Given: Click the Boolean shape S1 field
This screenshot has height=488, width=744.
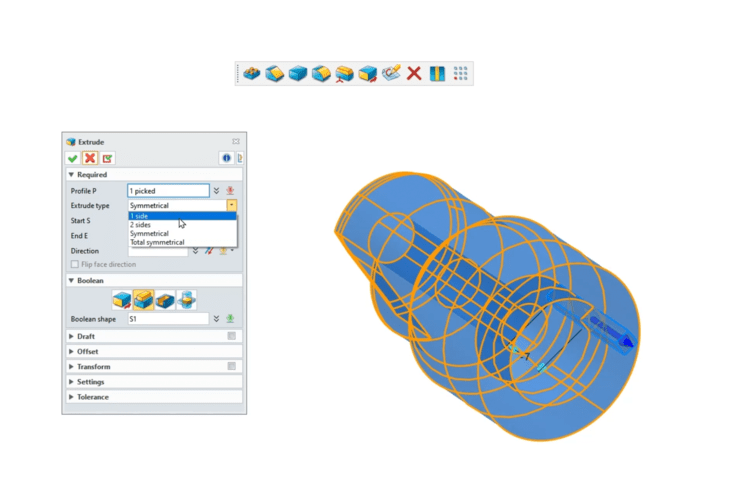Looking at the screenshot, I should coord(168,319).
